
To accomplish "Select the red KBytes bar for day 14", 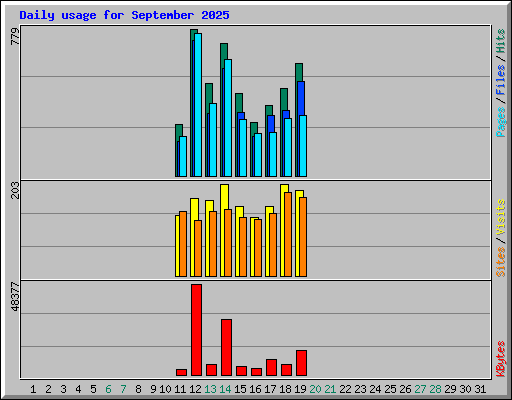I will tap(226, 348).
